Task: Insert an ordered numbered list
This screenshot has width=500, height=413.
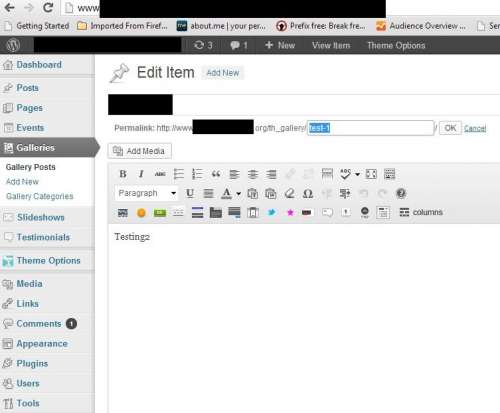Action: tap(197, 174)
